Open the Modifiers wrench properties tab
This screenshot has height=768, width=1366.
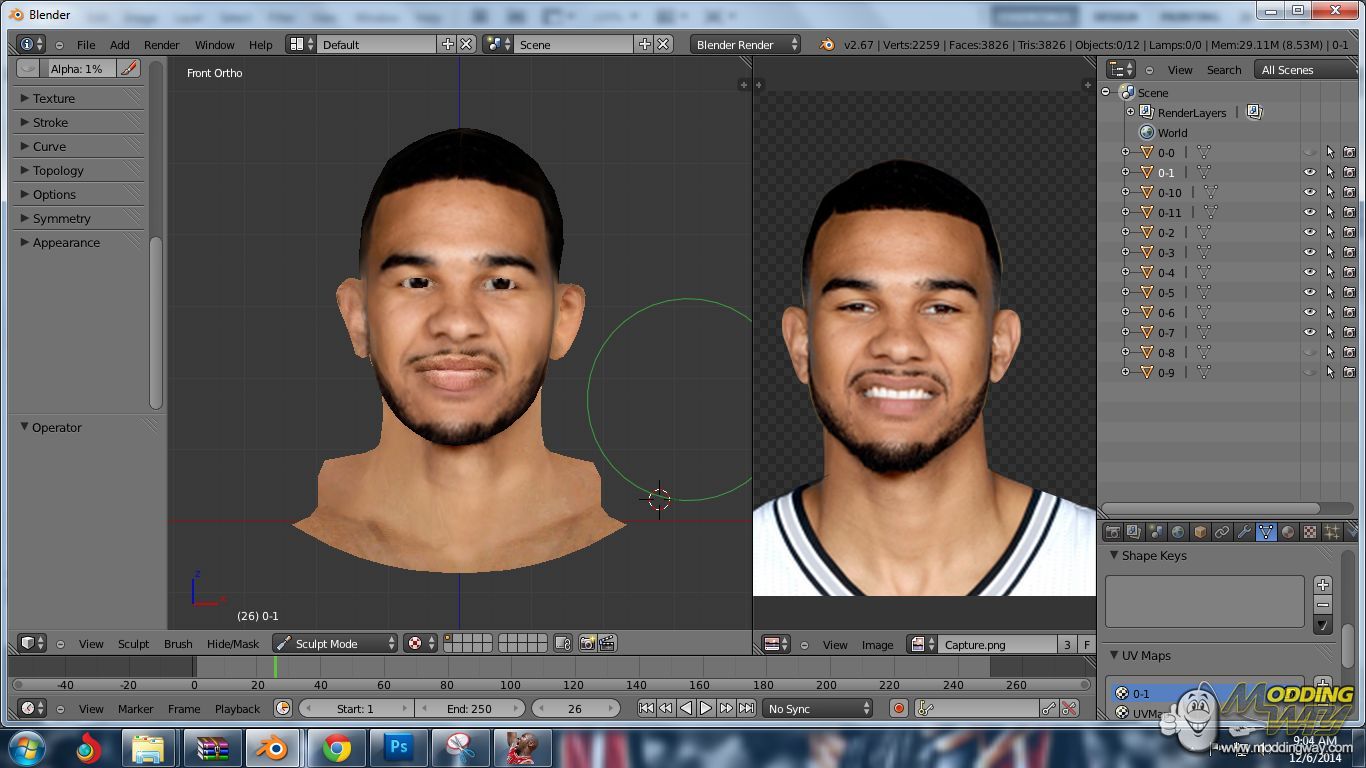click(1244, 533)
